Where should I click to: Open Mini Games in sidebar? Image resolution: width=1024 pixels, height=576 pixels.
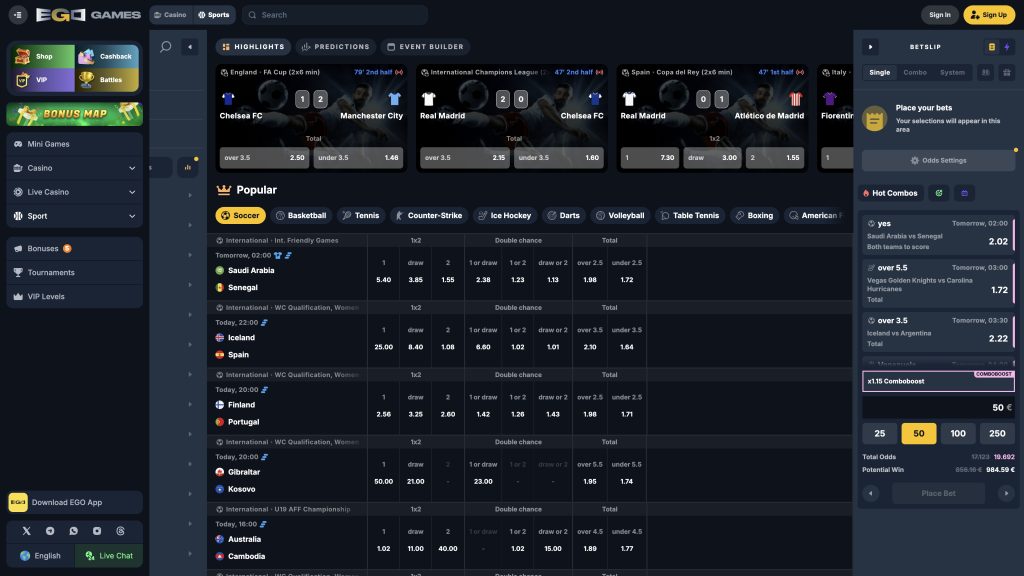(74, 144)
